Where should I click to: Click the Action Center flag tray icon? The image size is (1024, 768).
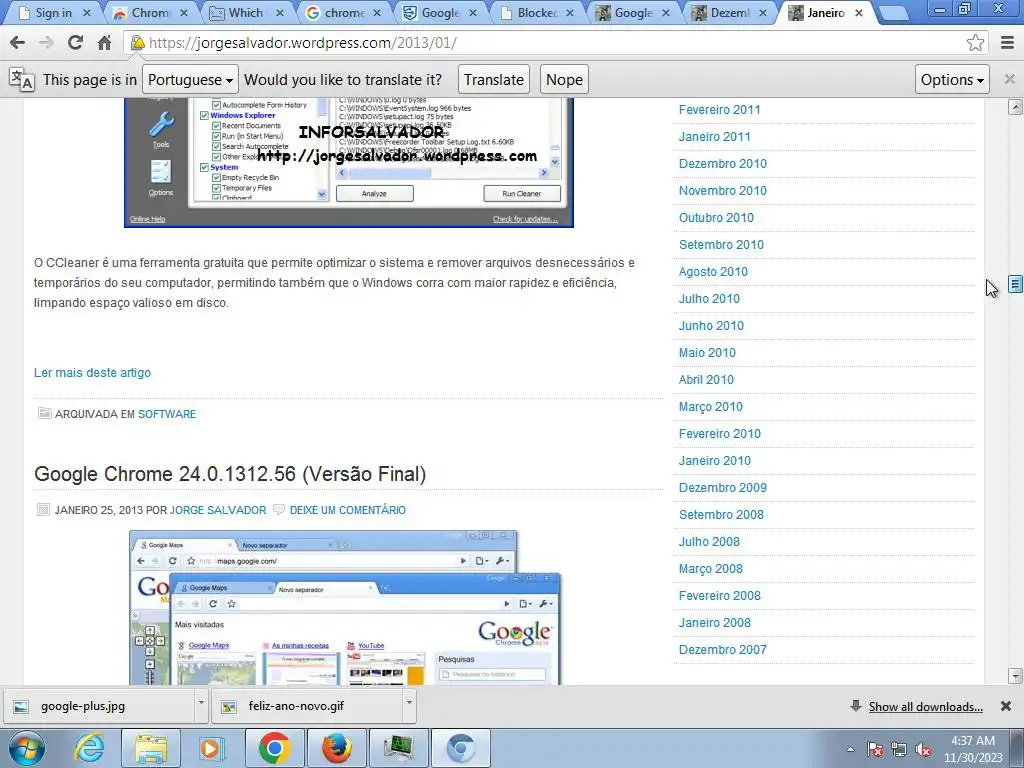875,749
